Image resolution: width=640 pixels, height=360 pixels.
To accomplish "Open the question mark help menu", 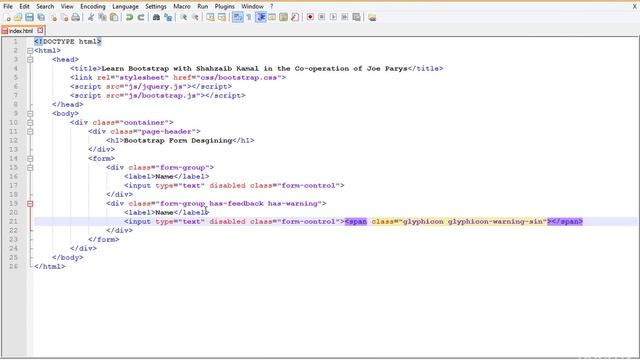I will point(272,7).
